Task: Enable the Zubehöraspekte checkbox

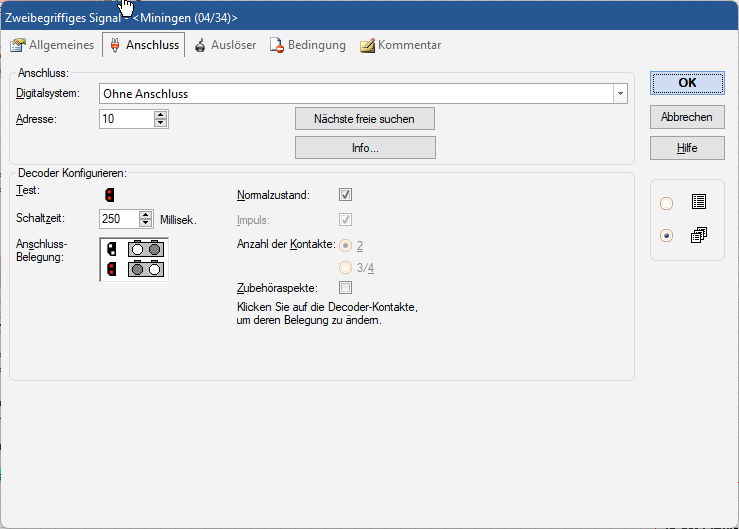Action: [x=346, y=288]
